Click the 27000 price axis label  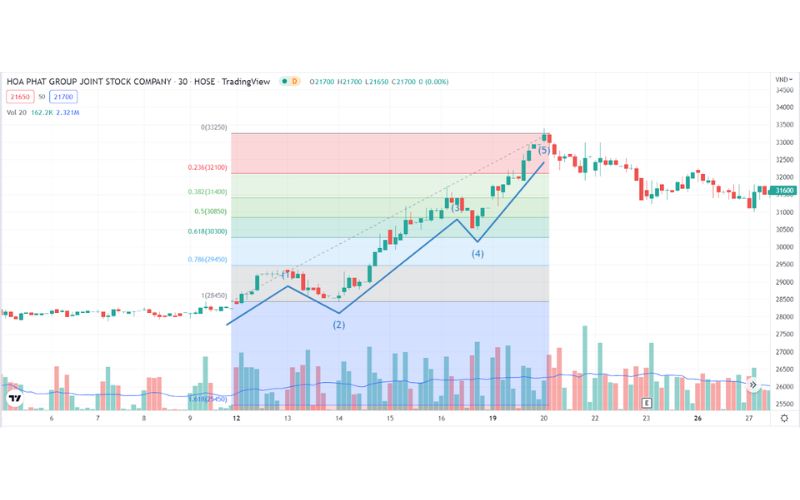785,352
